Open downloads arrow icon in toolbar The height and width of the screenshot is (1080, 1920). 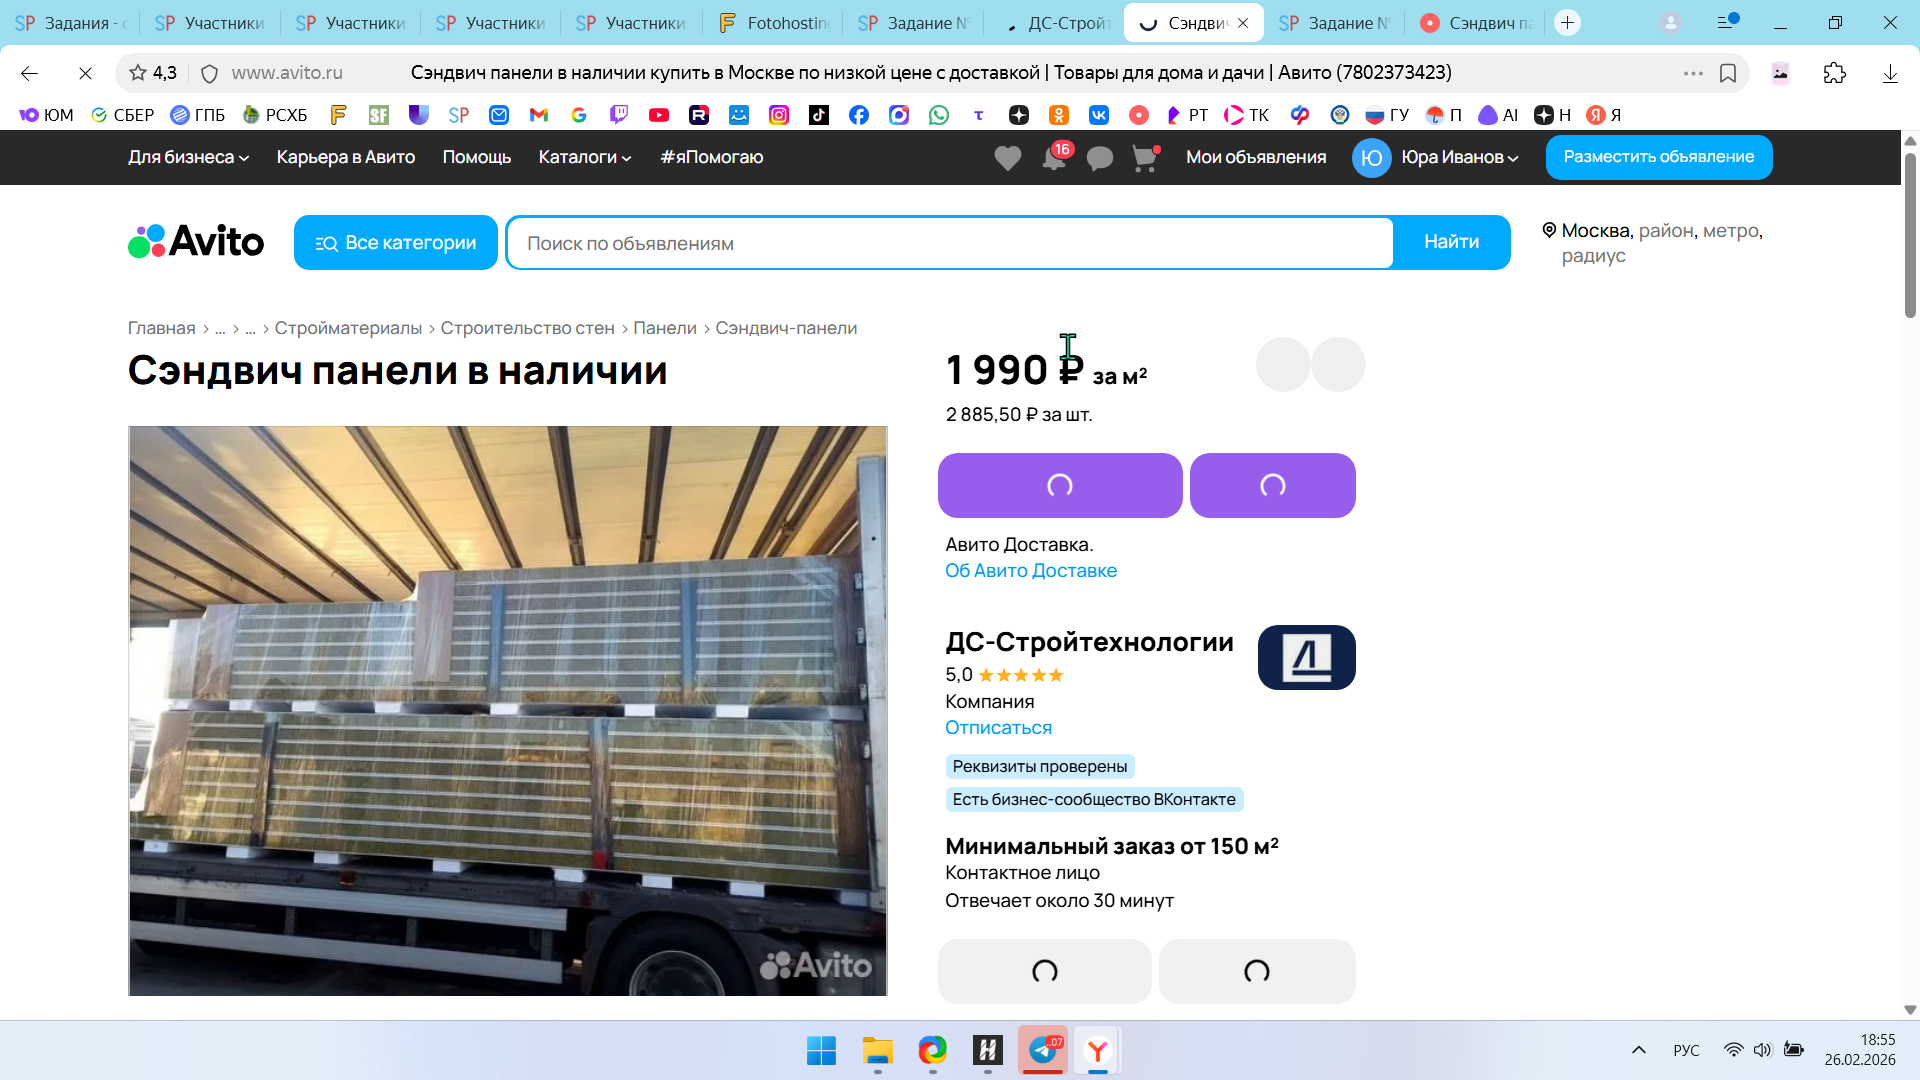pyautogui.click(x=1890, y=73)
